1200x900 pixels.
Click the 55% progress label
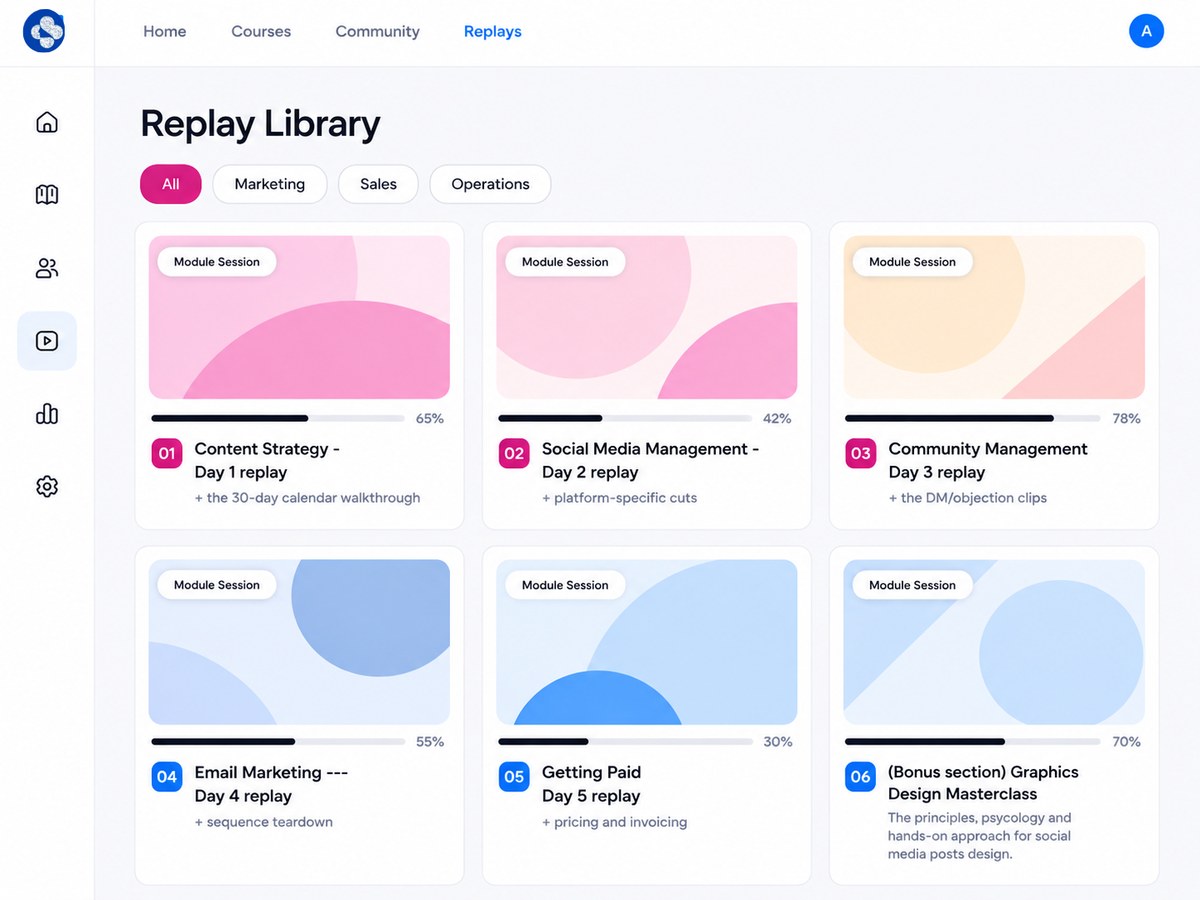(x=430, y=742)
